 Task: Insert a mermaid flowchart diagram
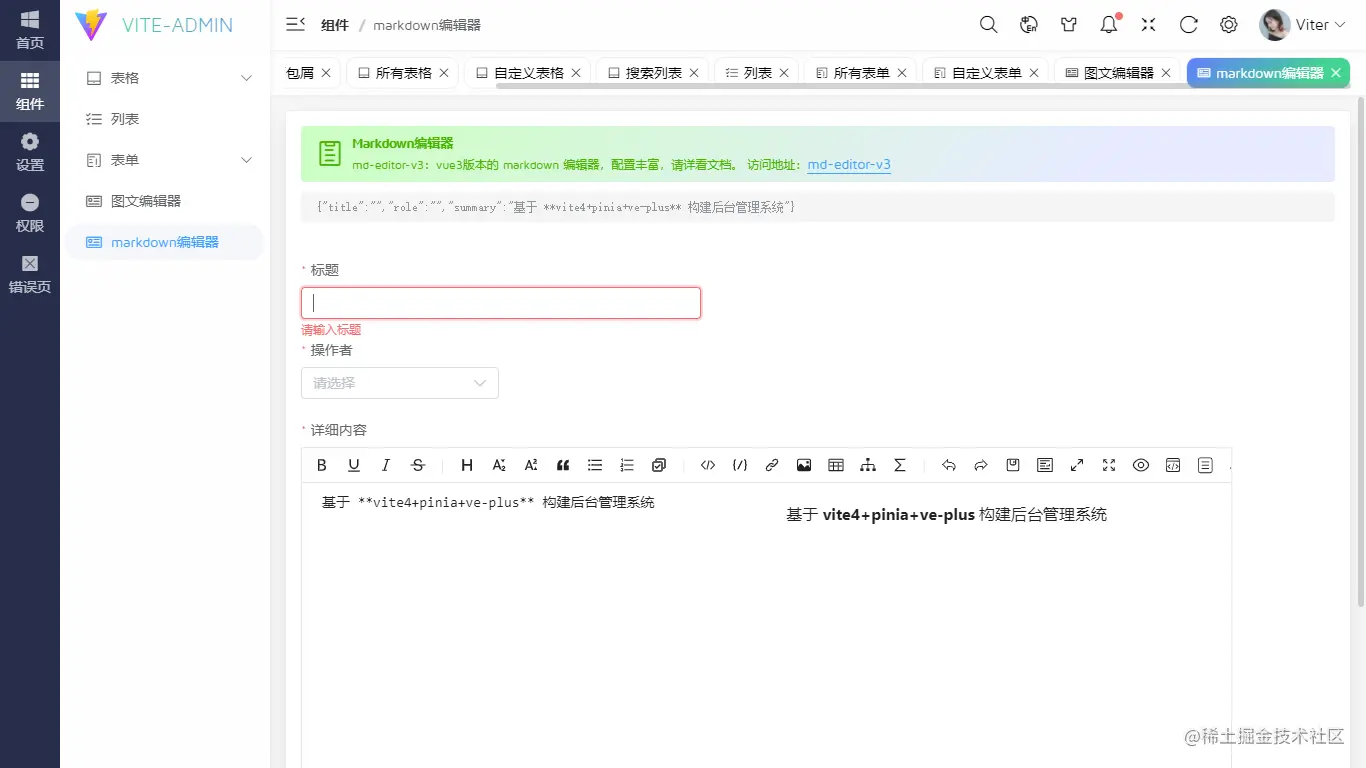pyautogui.click(x=868, y=465)
